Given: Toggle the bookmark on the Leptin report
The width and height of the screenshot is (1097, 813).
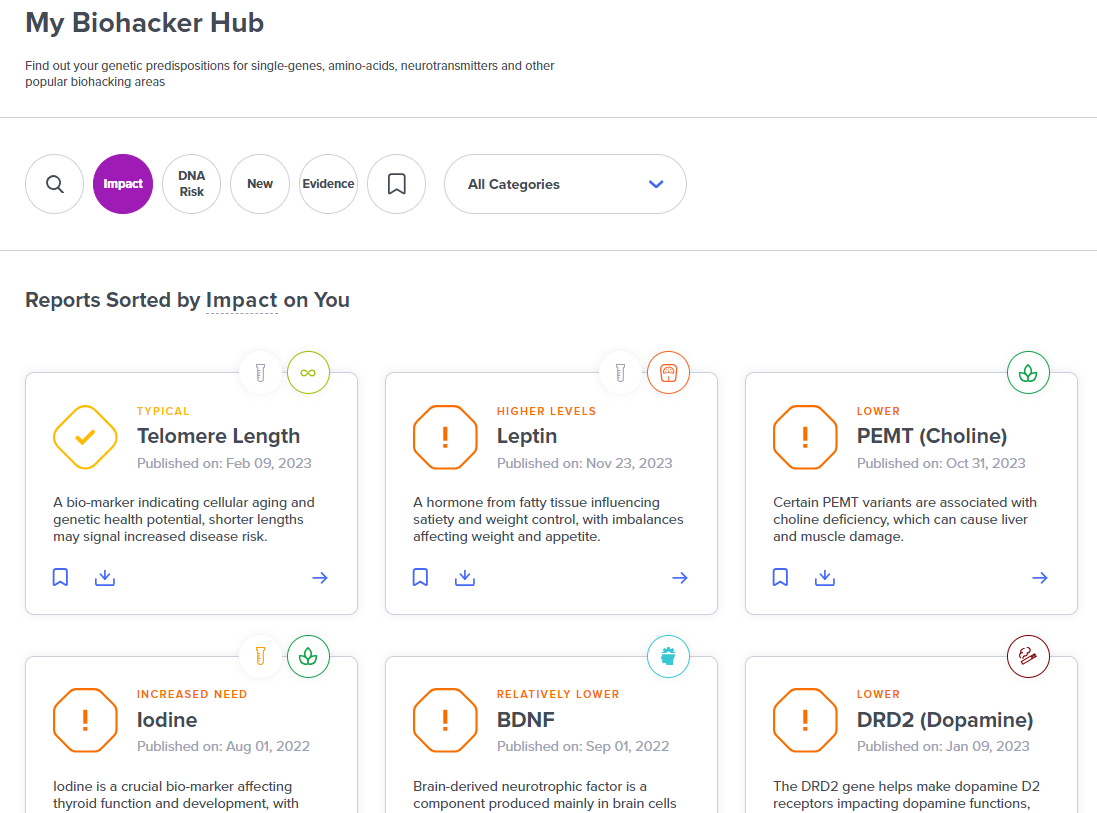Looking at the screenshot, I should pyautogui.click(x=420, y=577).
